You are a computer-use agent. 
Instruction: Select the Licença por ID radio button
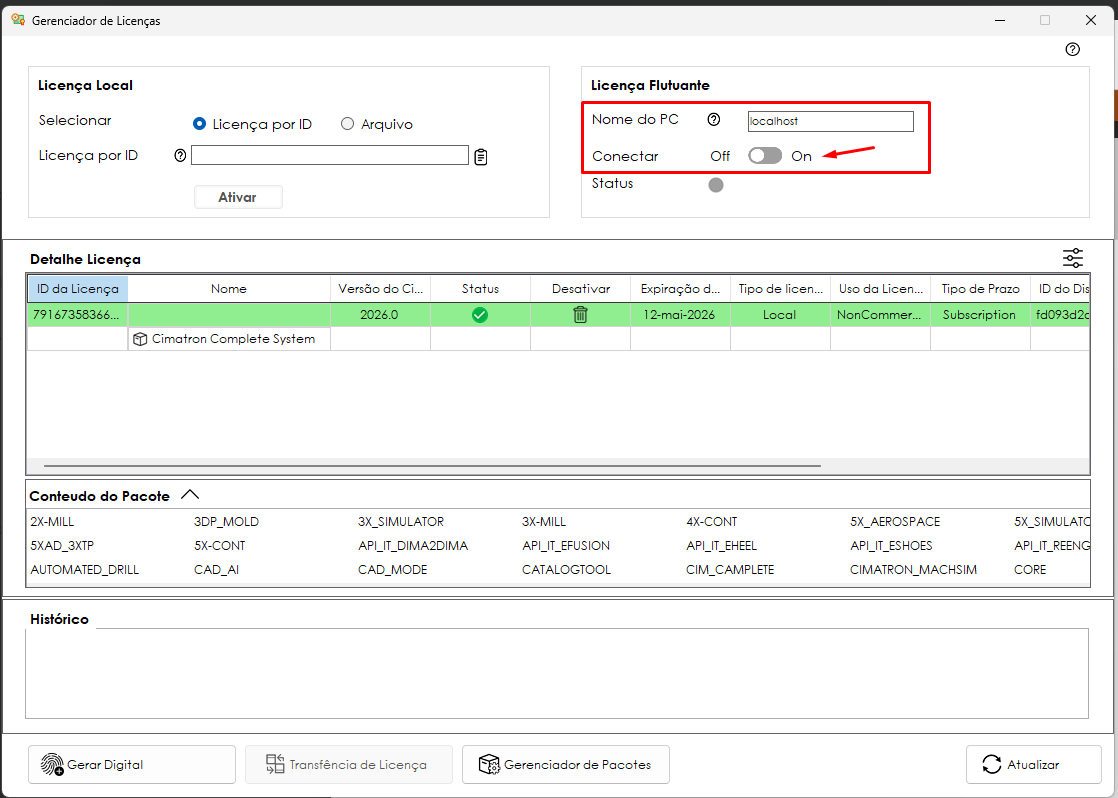200,124
